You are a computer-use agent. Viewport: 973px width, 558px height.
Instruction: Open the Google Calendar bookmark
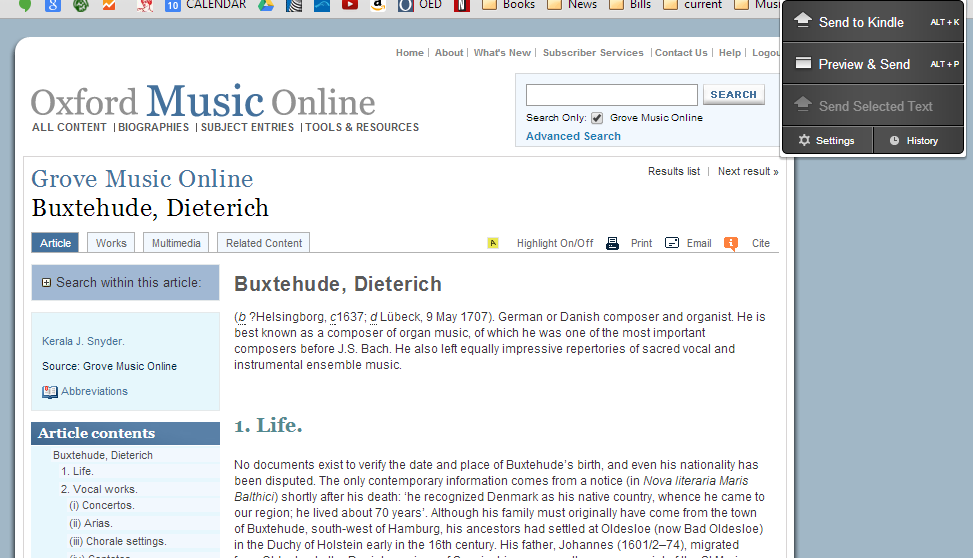tap(205, 5)
